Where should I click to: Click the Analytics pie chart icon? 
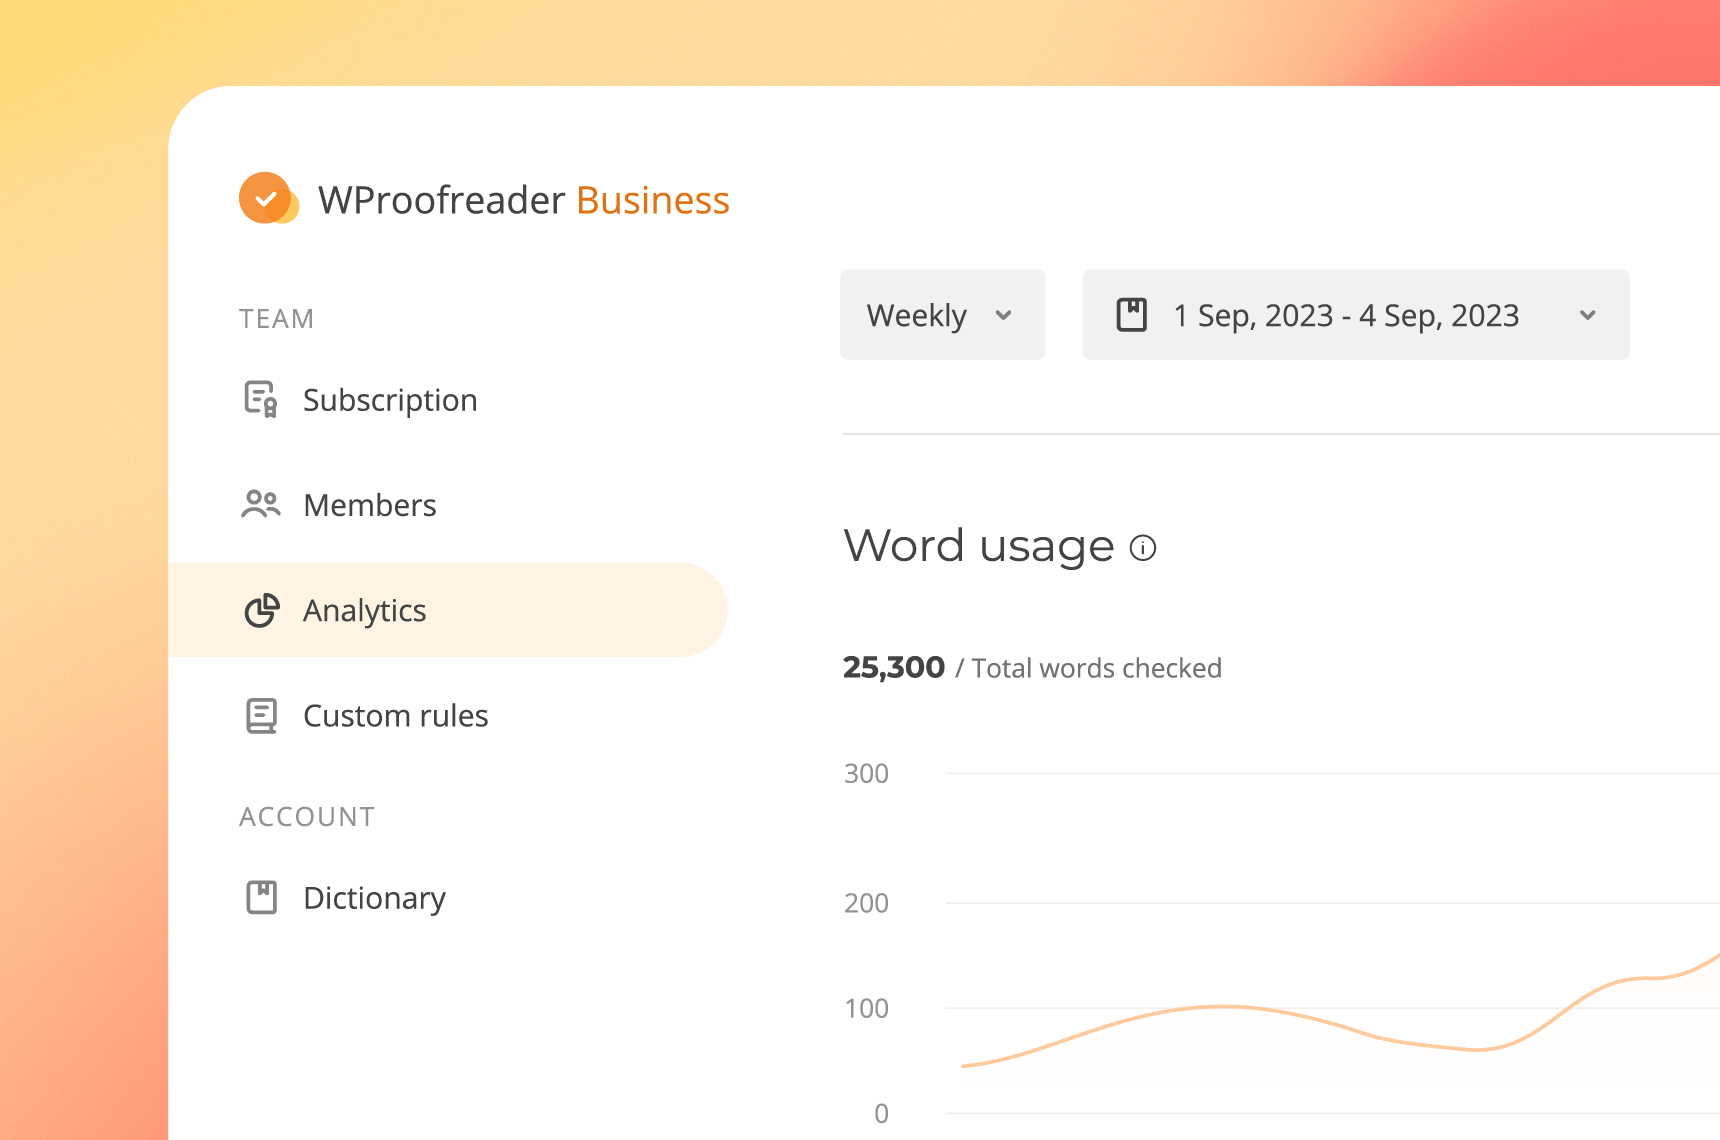click(262, 610)
